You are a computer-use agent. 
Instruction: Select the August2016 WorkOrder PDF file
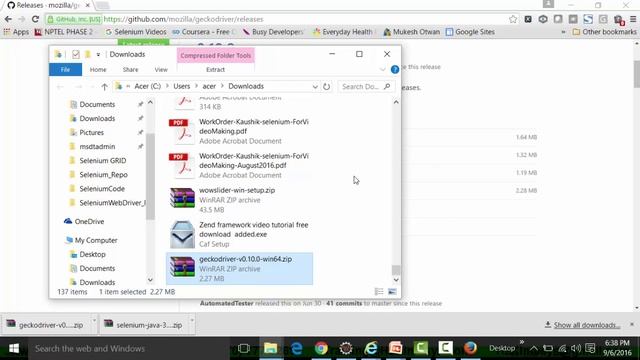239,166
